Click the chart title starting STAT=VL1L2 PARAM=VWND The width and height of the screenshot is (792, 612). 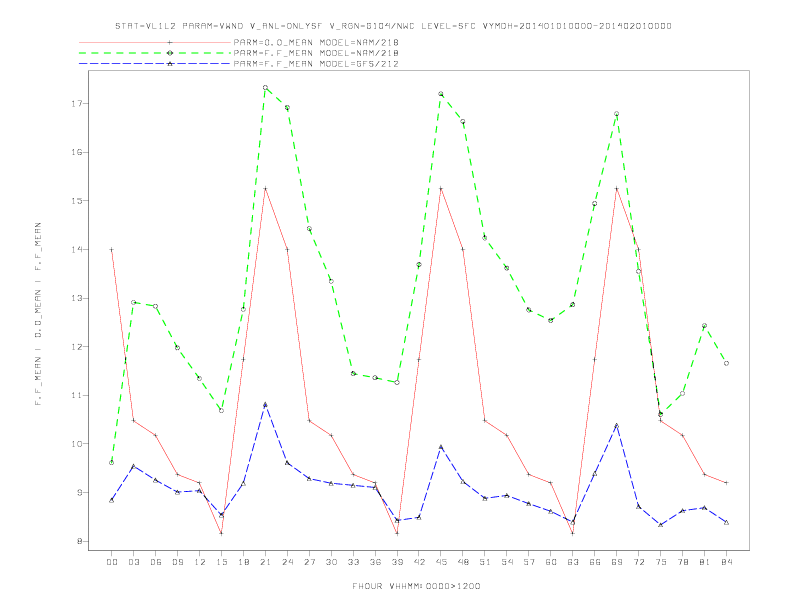[393, 26]
